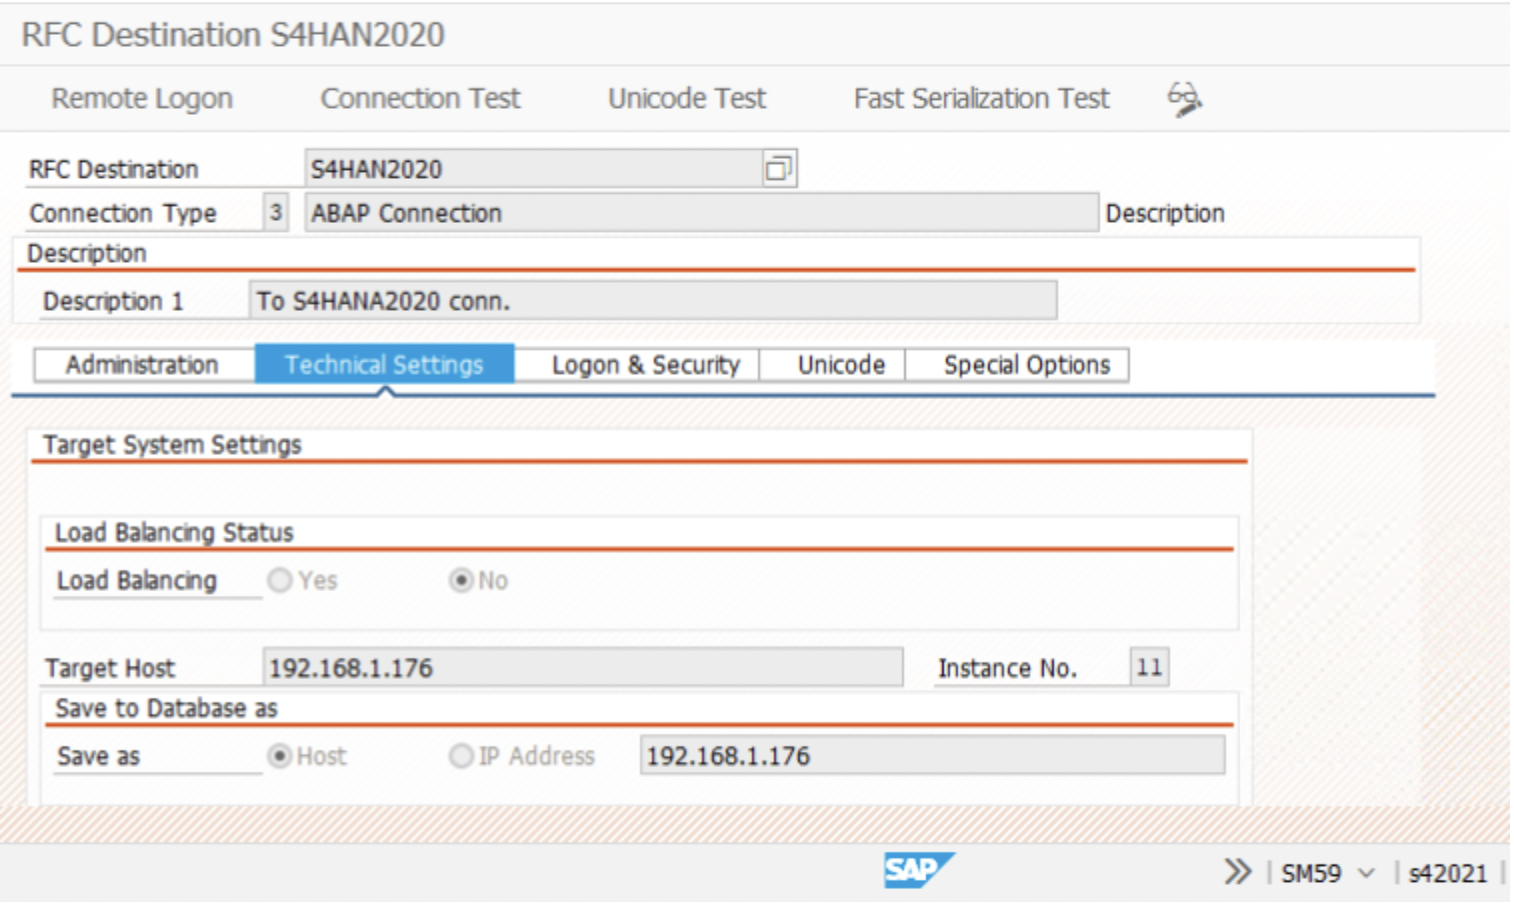
Task: Run the Connection Test
Action: [420, 99]
